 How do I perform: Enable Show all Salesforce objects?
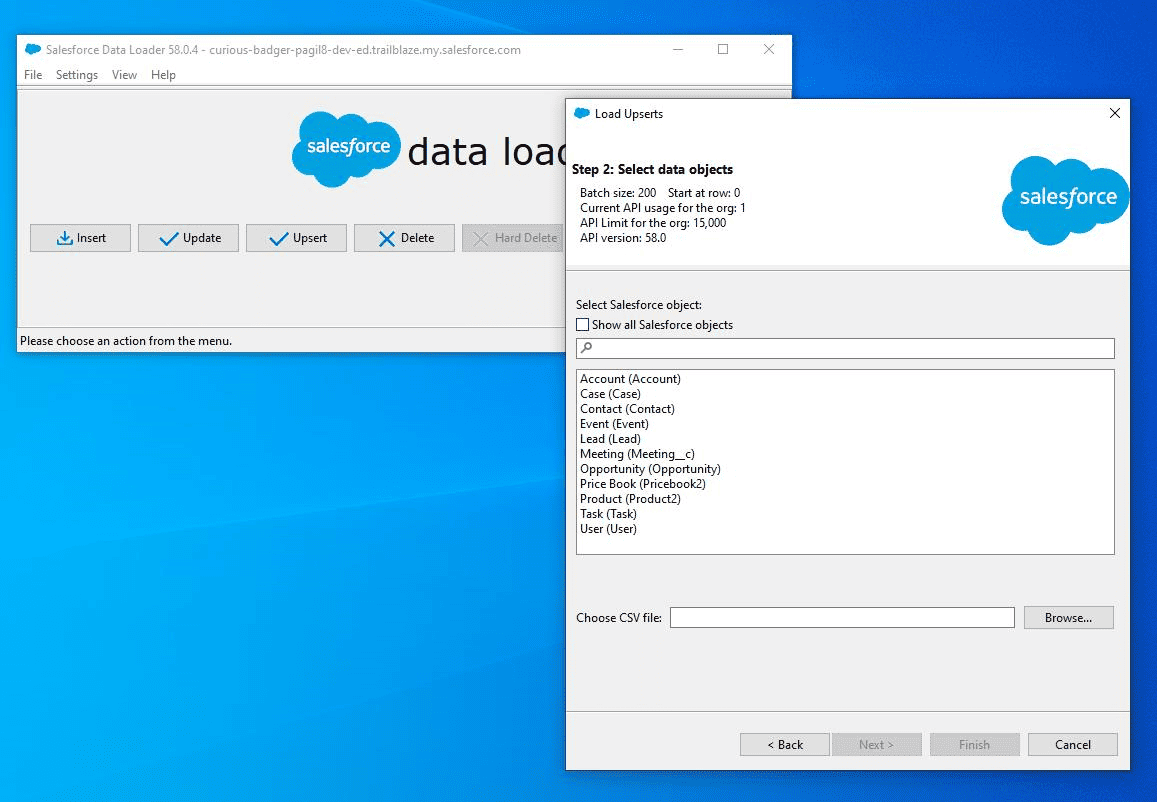click(582, 324)
